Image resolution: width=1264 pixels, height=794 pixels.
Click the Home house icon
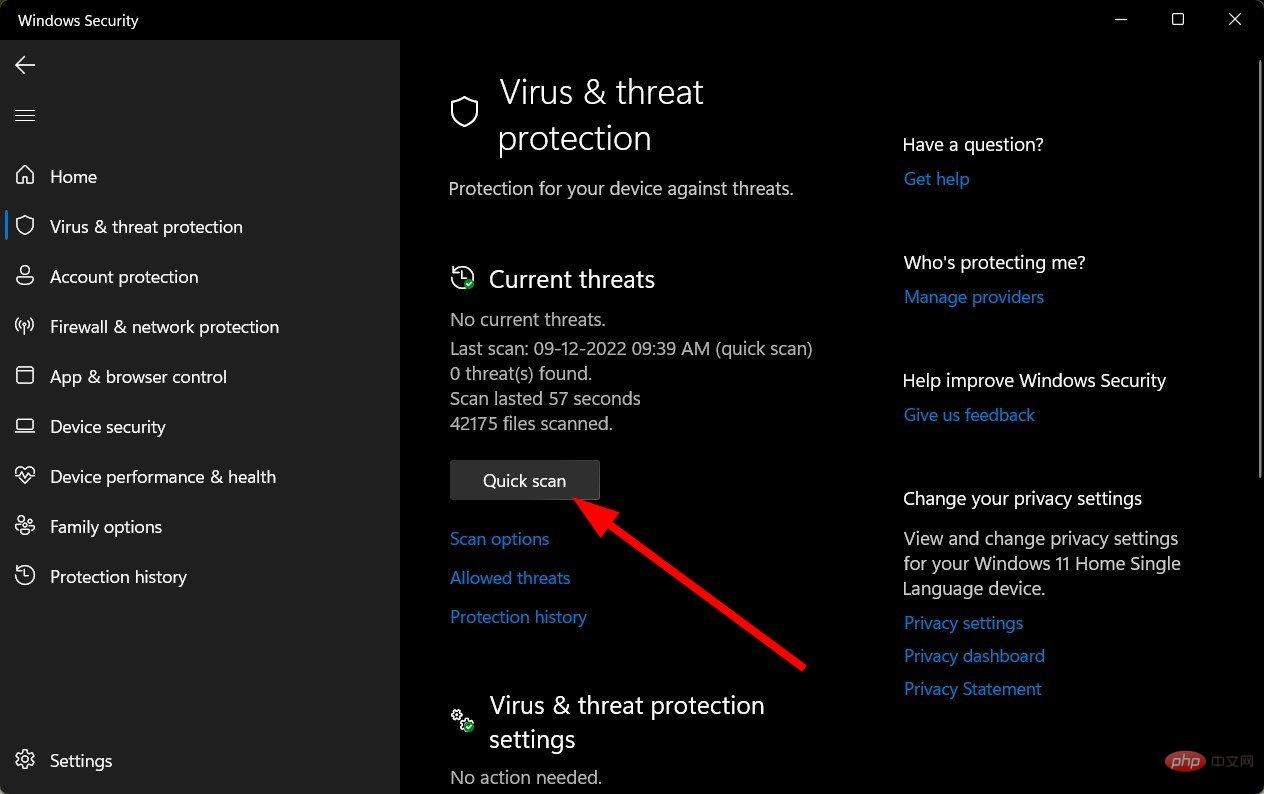tap(25, 176)
